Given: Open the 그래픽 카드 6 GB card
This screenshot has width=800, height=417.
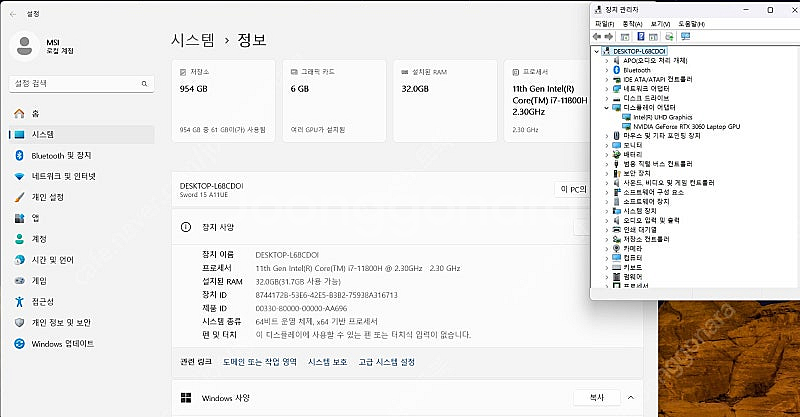Looking at the screenshot, I should click(334, 101).
